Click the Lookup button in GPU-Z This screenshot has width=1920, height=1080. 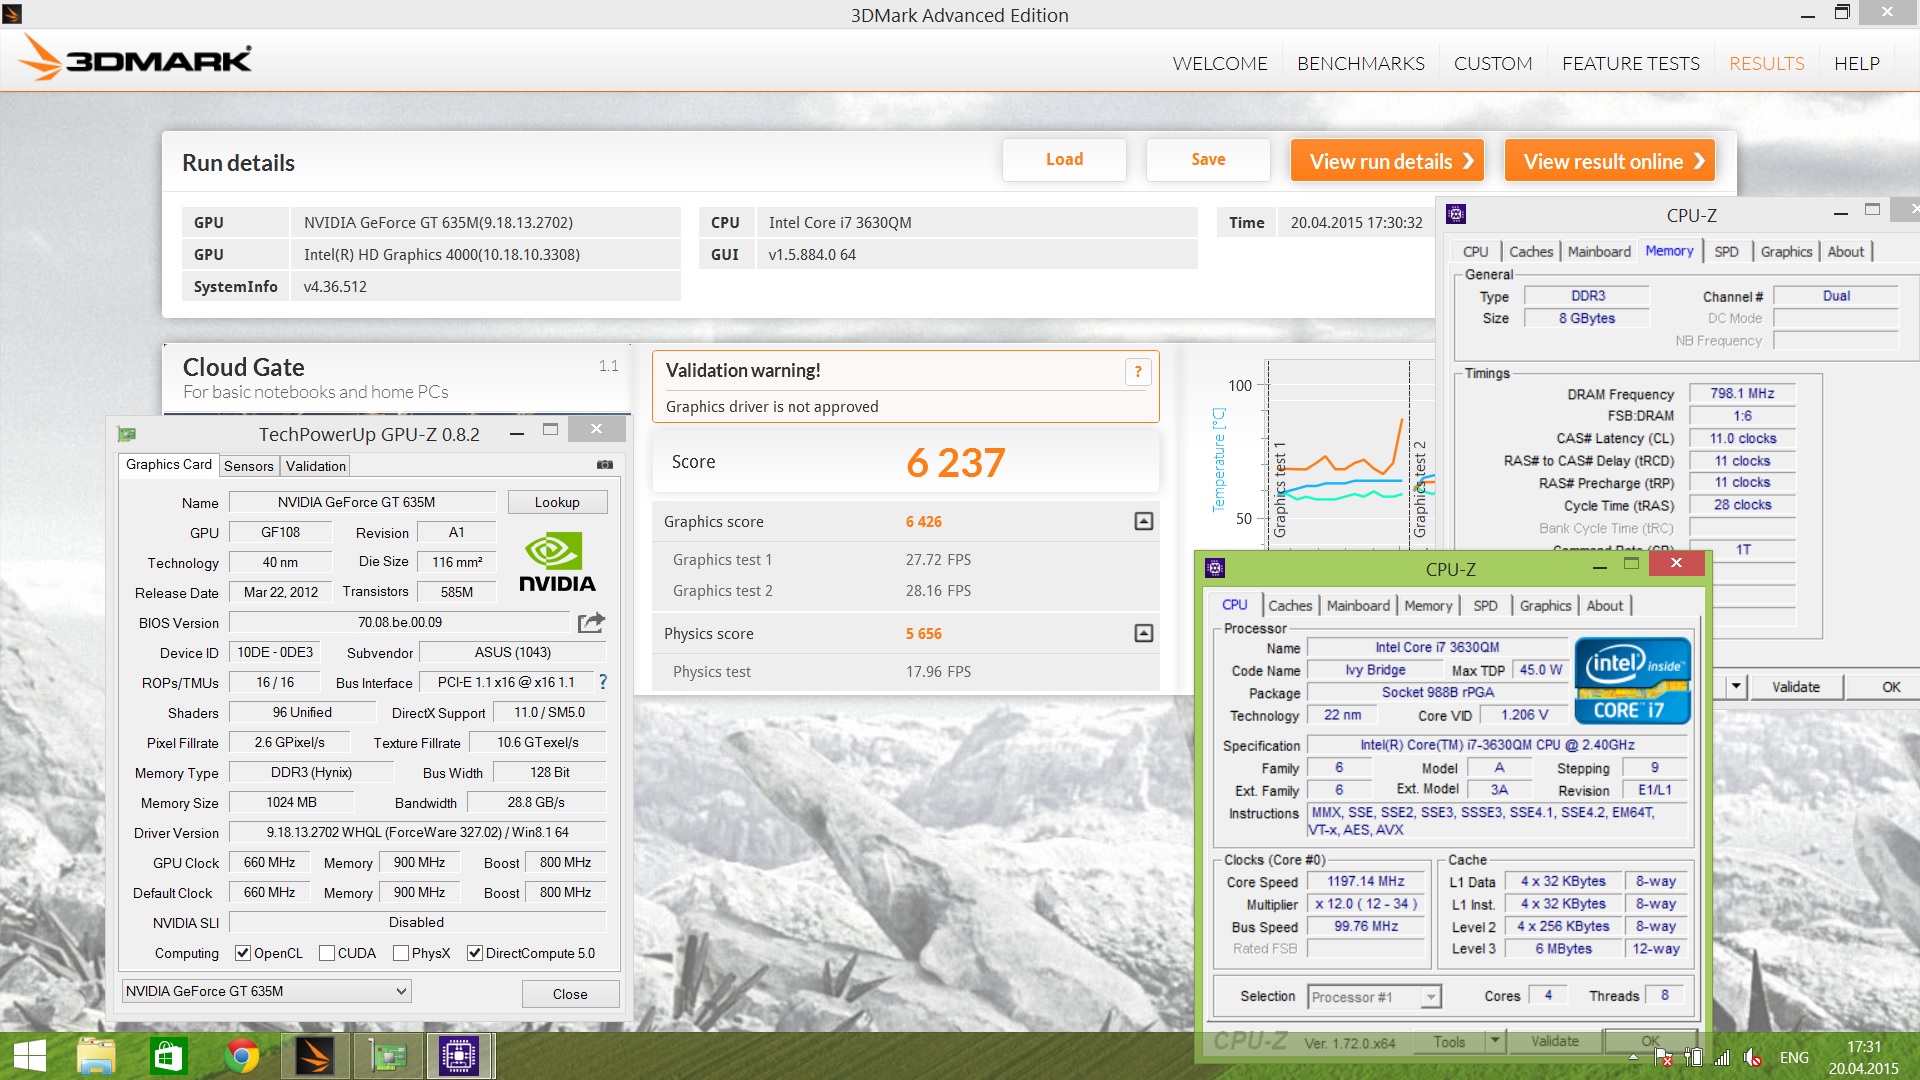click(557, 502)
